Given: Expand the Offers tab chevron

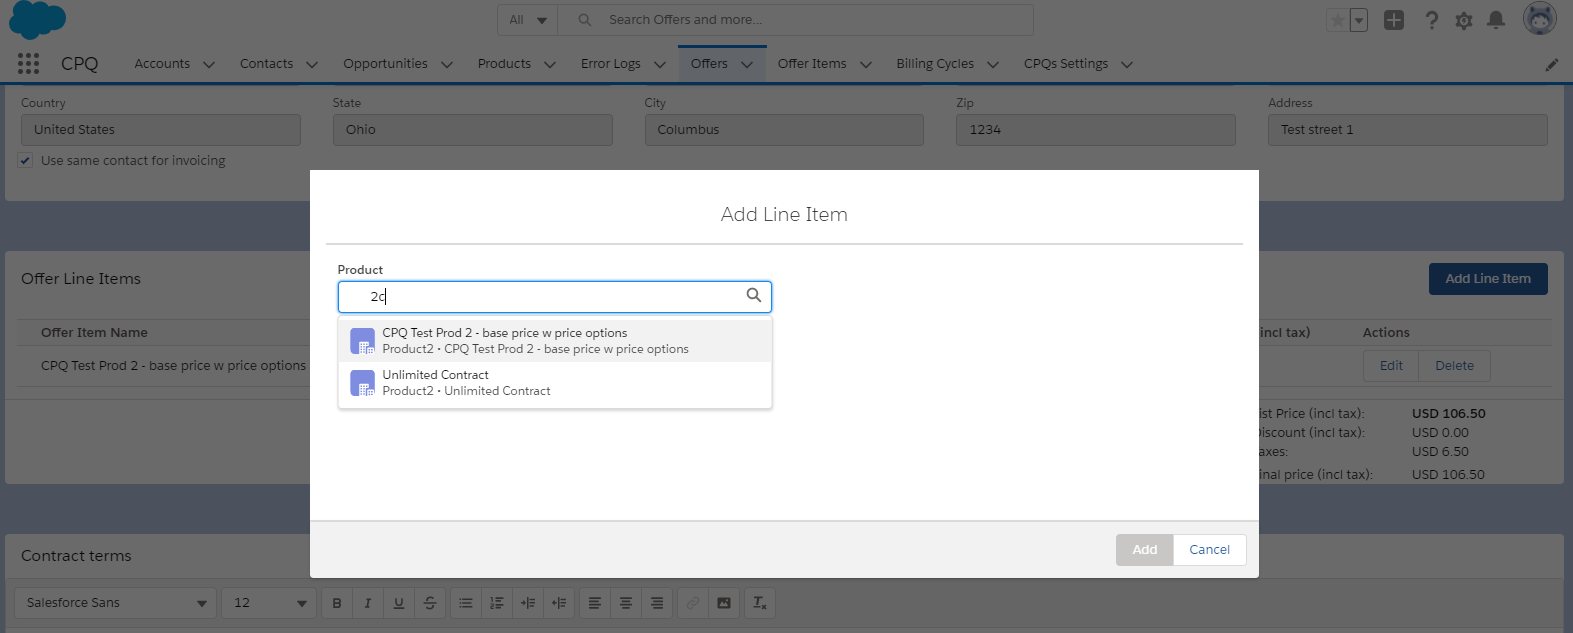Looking at the screenshot, I should click(747, 64).
